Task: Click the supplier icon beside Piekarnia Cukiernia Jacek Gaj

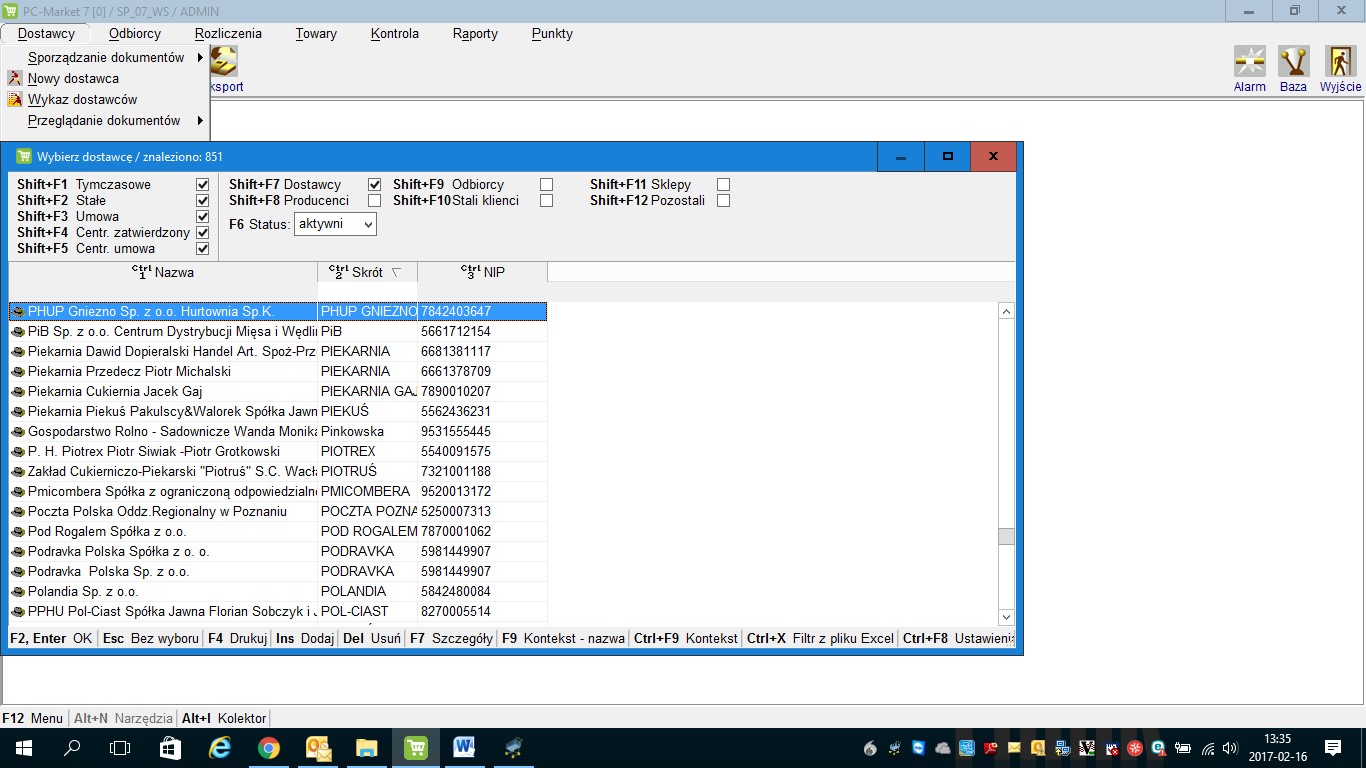Action: click(18, 391)
